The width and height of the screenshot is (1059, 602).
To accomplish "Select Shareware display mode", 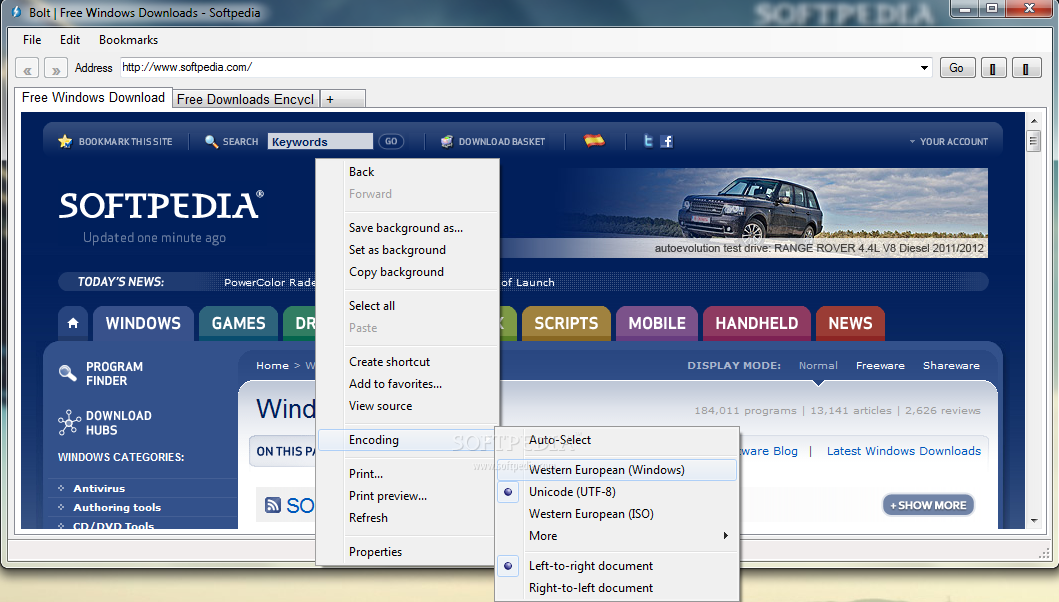I will 951,366.
